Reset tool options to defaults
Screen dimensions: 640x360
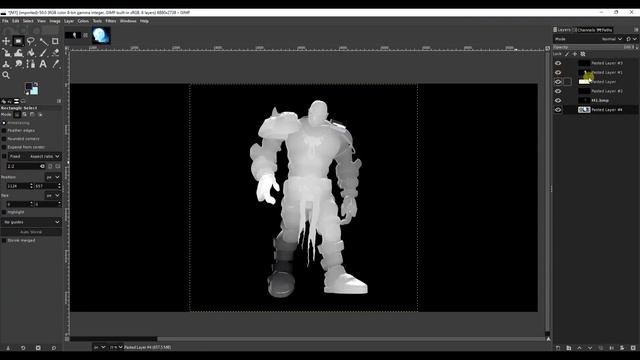(53, 348)
